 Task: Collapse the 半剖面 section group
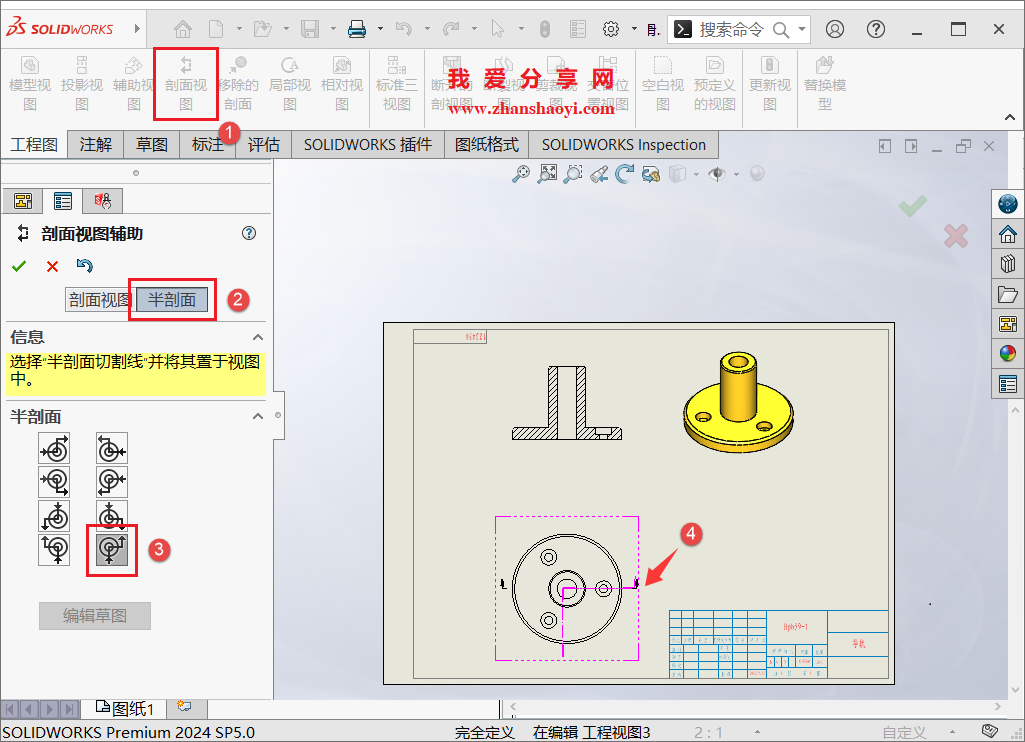pyautogui.click(x=257, y=415)
